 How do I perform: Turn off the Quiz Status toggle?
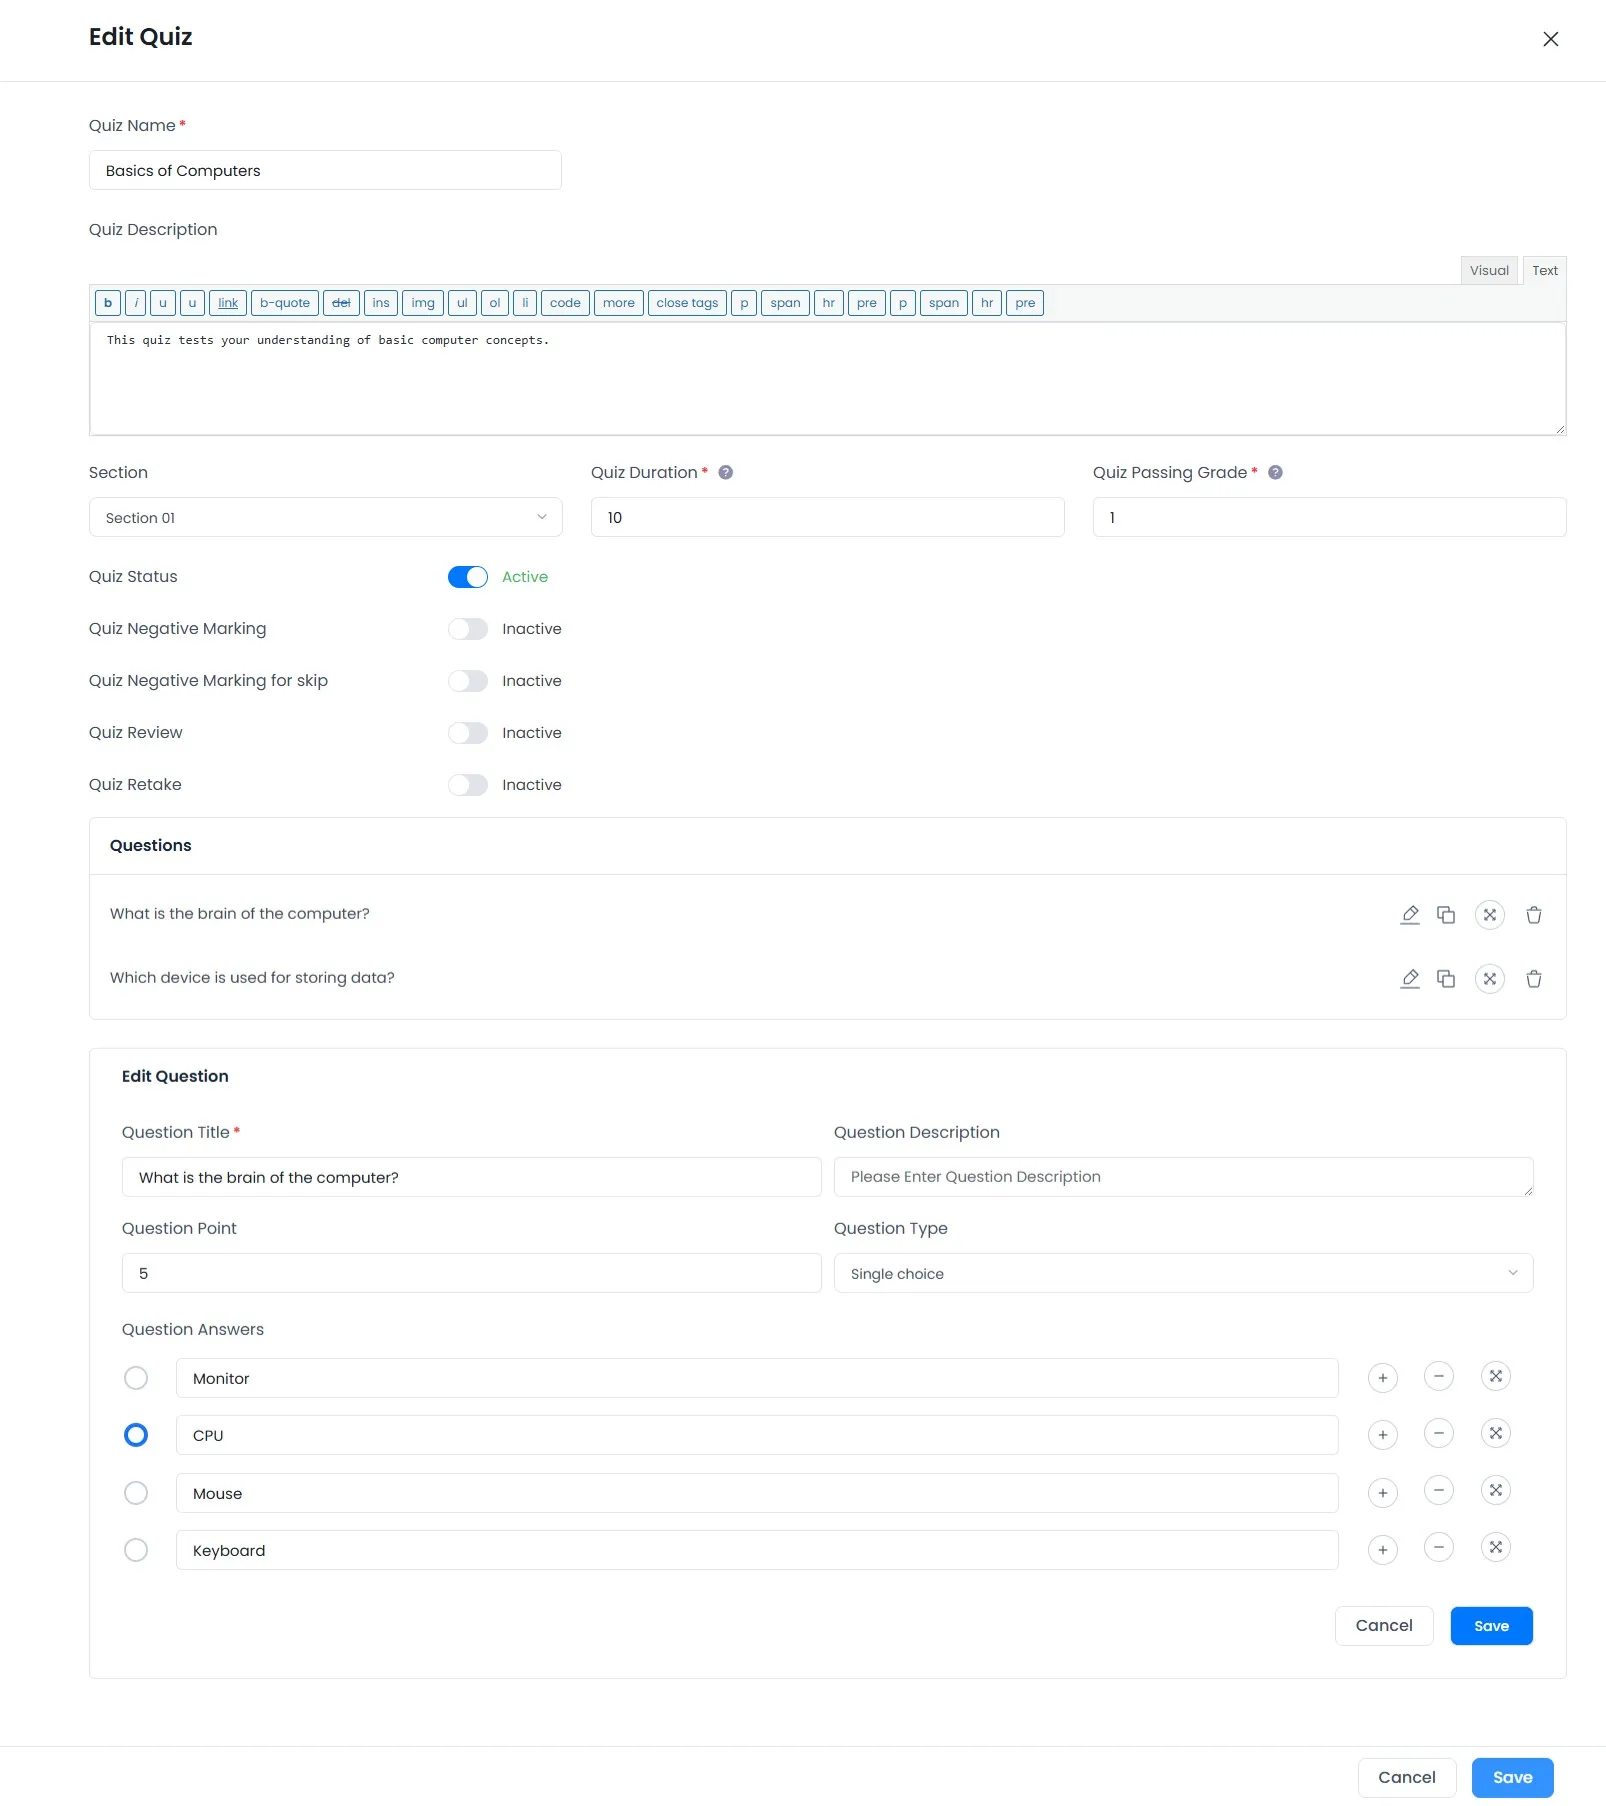[x=468, y=577]
